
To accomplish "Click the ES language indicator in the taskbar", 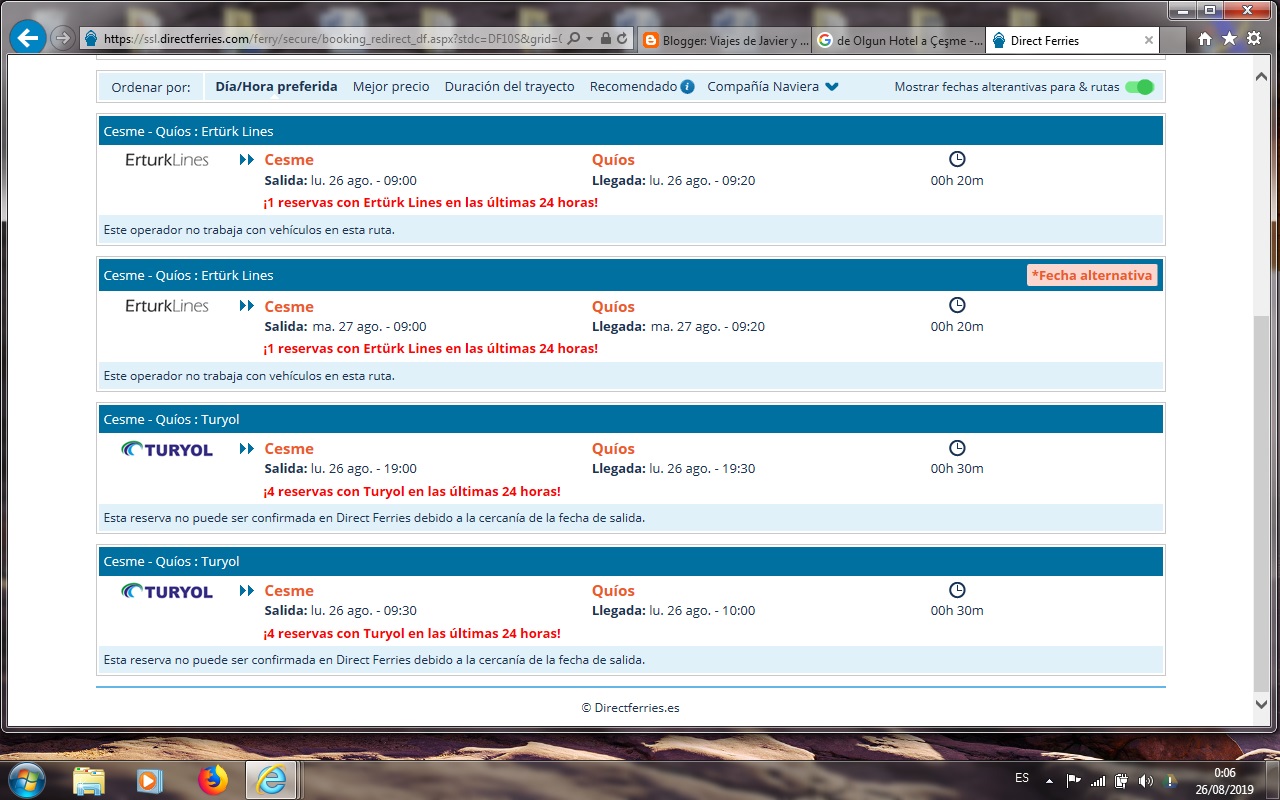I will pos(1022,778).
